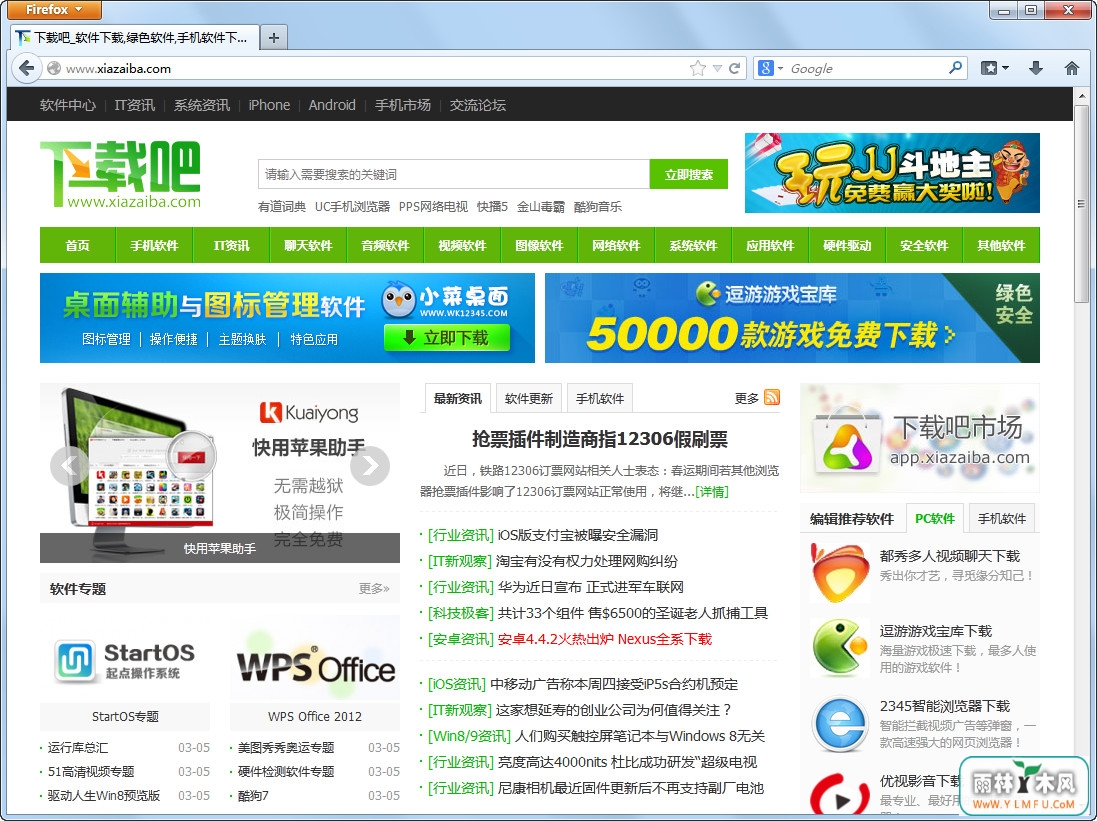Click the search magnifier in Google box
The height and width of the screenshot is (821, 1097).
(x=955, y=67)
